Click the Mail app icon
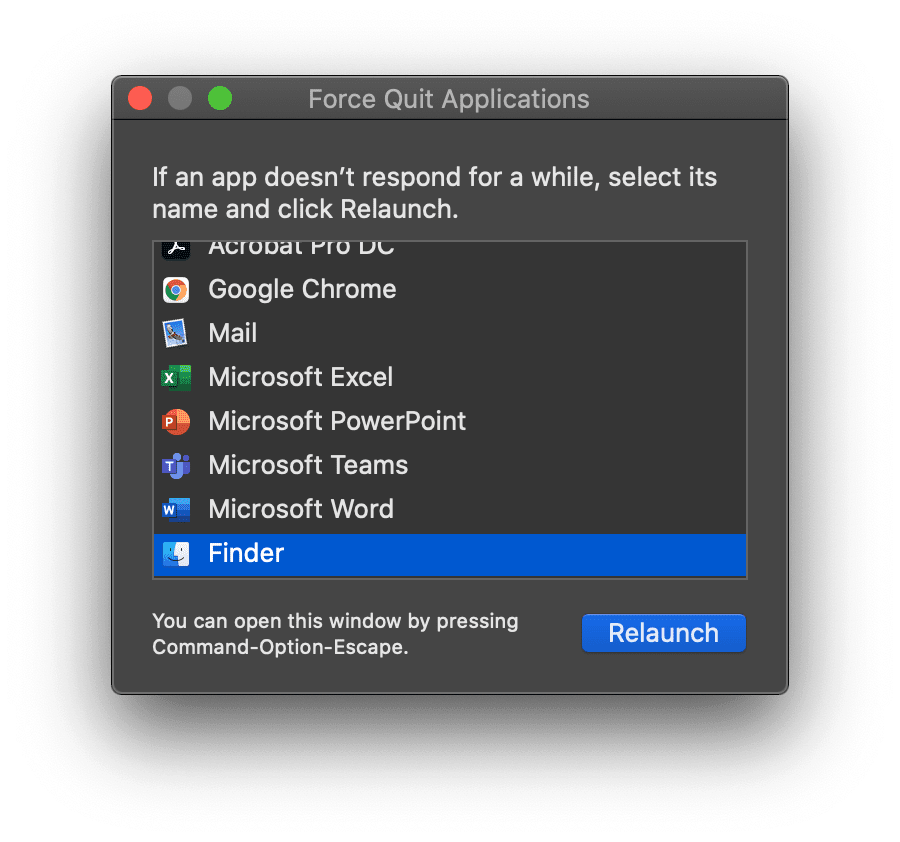This screenshot has width=900, height=842. tap(176, 333)
